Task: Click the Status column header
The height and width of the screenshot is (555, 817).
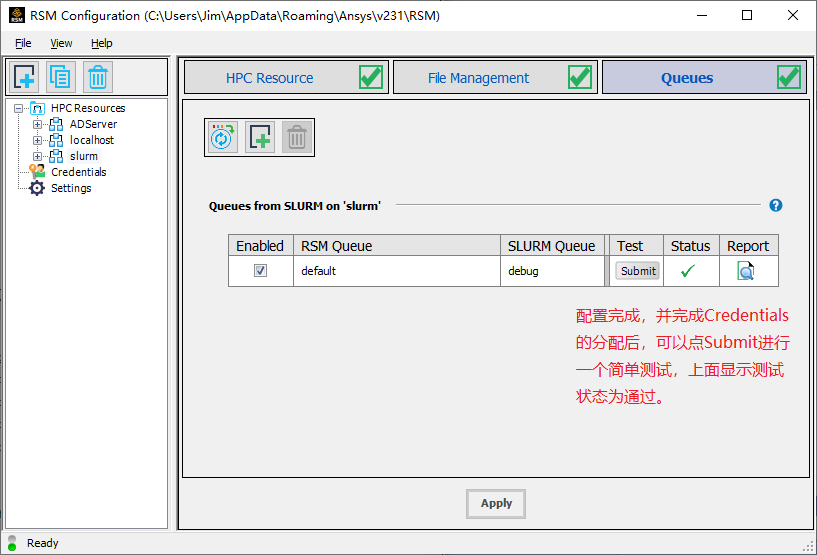Action: coord(691,245)
